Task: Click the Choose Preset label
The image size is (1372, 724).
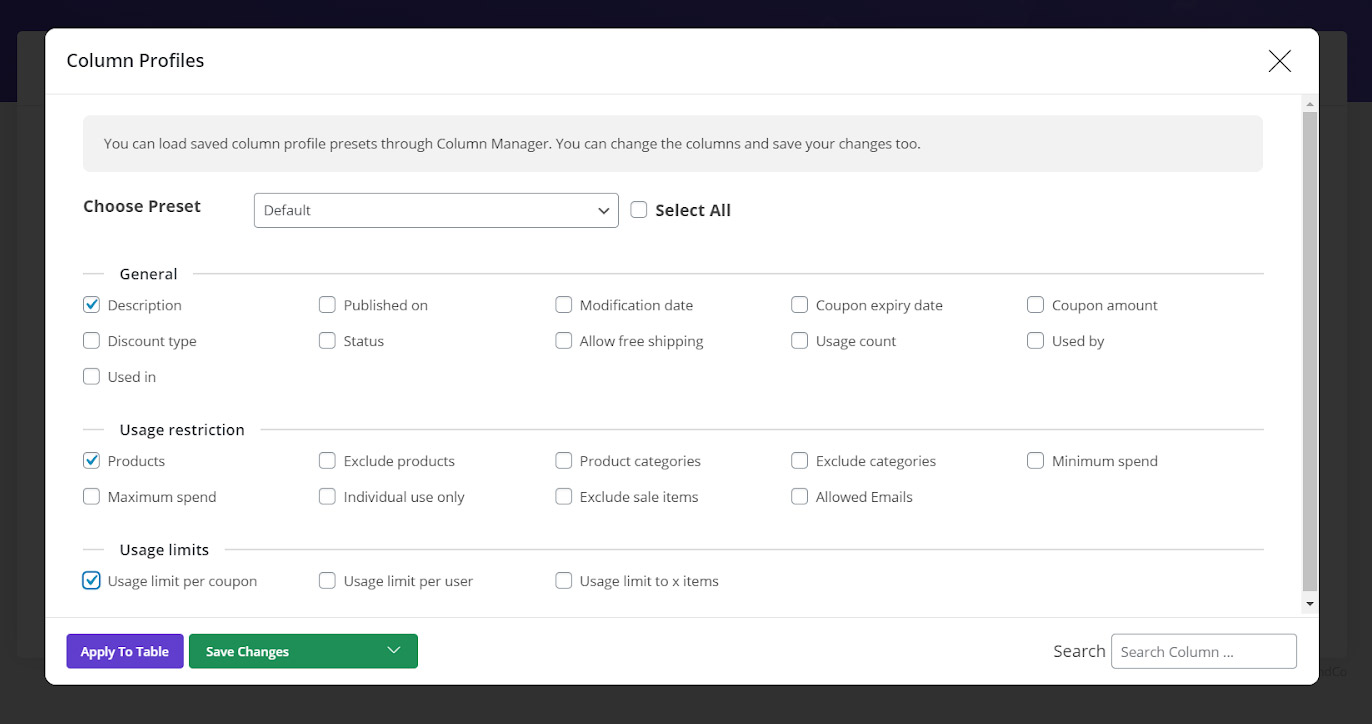Action: click(142, 207)
